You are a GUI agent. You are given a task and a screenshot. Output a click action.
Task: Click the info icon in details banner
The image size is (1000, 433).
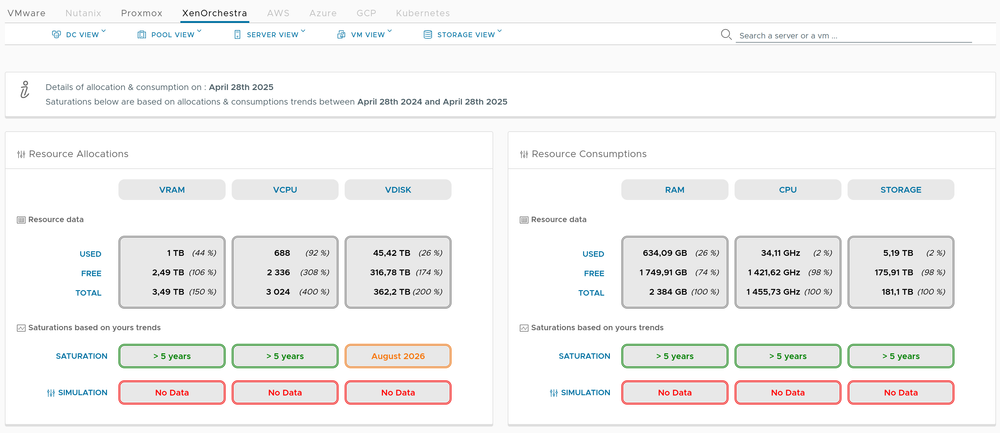coord(25,93)
